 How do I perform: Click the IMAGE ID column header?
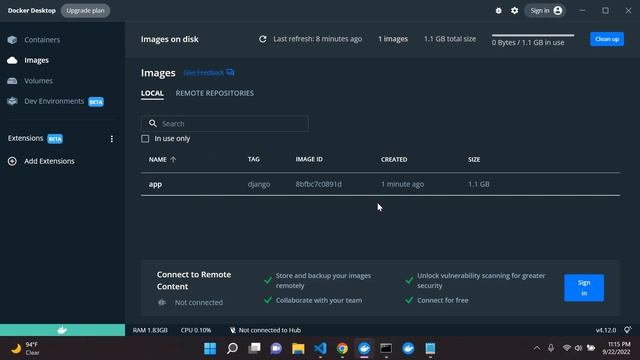coord(309,159)
